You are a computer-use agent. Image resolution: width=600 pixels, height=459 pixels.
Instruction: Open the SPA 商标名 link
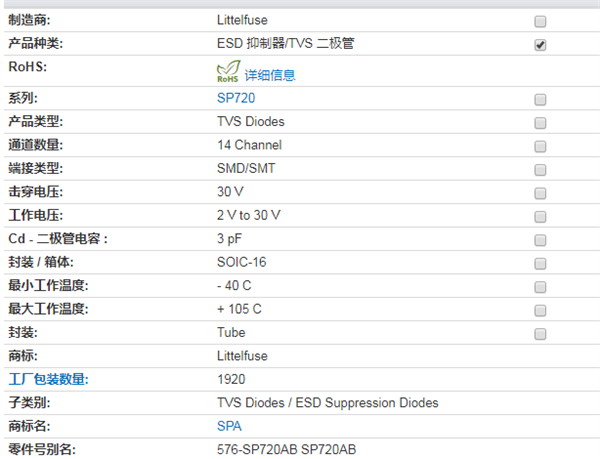coord(229,426)
